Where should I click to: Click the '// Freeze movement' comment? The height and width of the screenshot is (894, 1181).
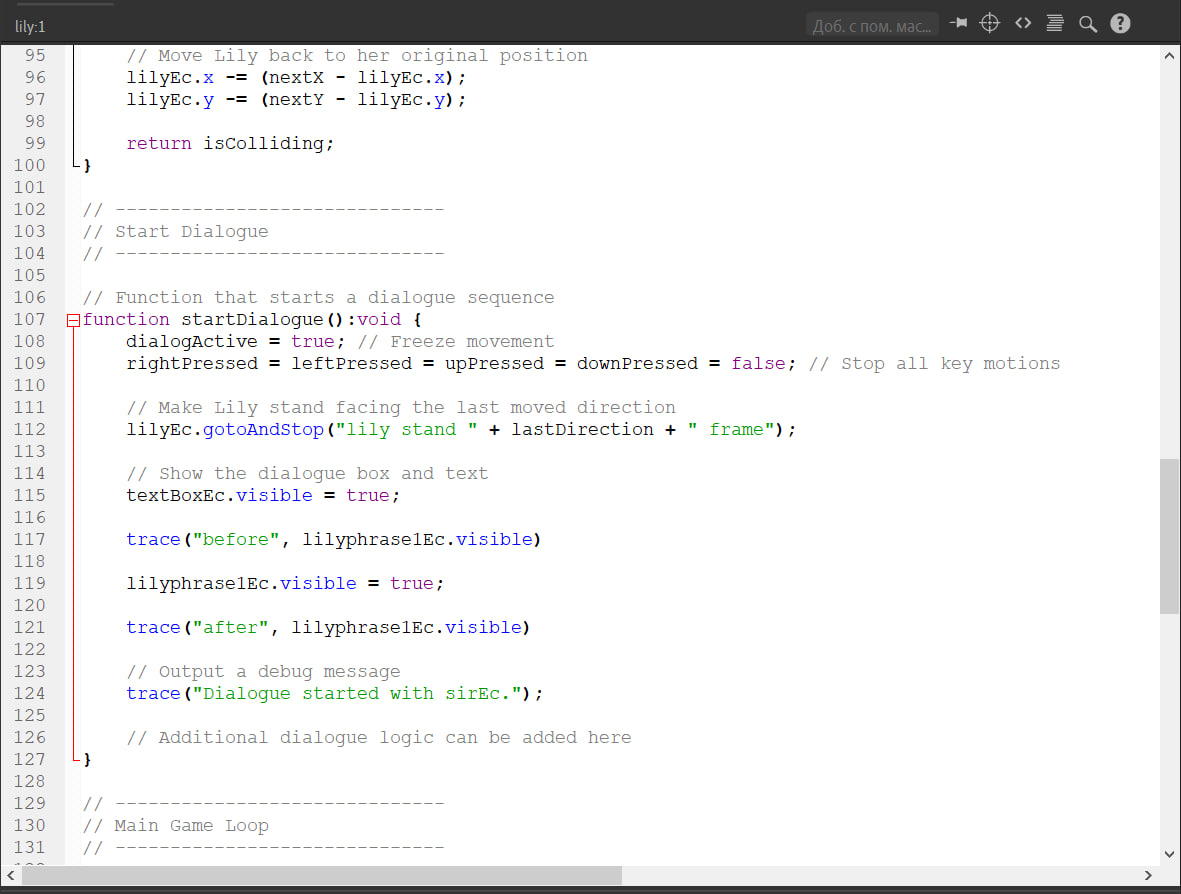pyautogui.click(x=456, y=341)
